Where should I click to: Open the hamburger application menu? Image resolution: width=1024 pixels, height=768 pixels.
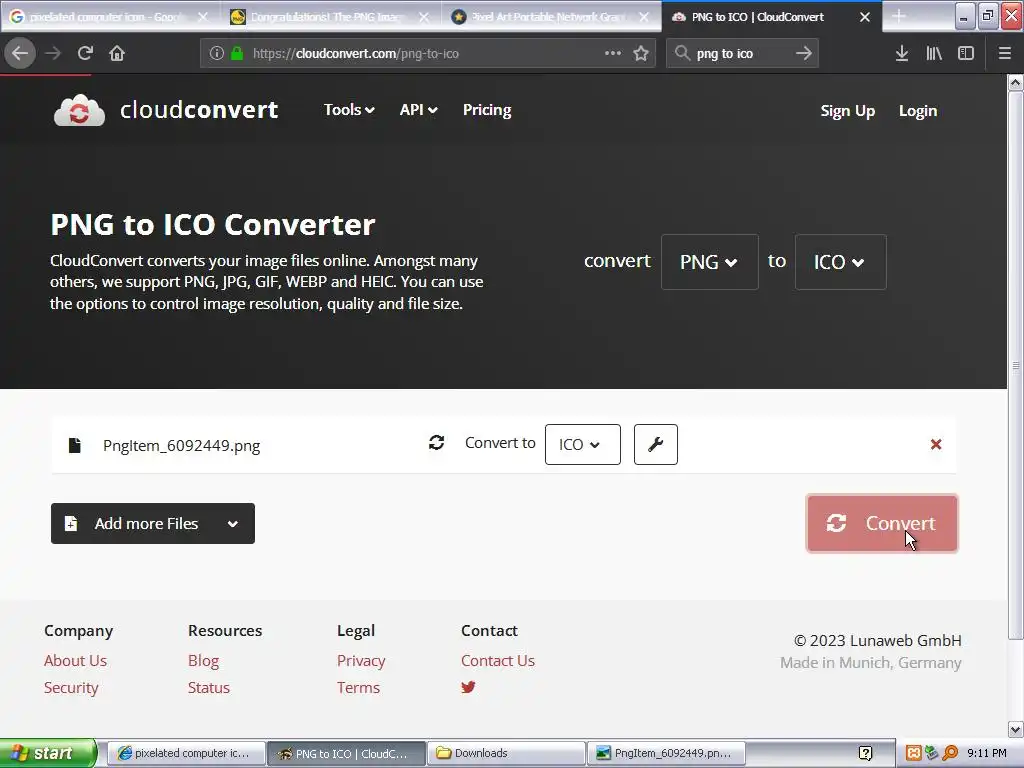point(1004,53)
